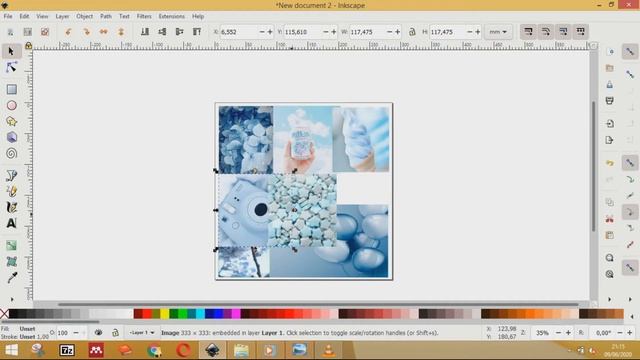Lower selection to bottom
The width and height of the screenshot is (640, 360).
145,31
